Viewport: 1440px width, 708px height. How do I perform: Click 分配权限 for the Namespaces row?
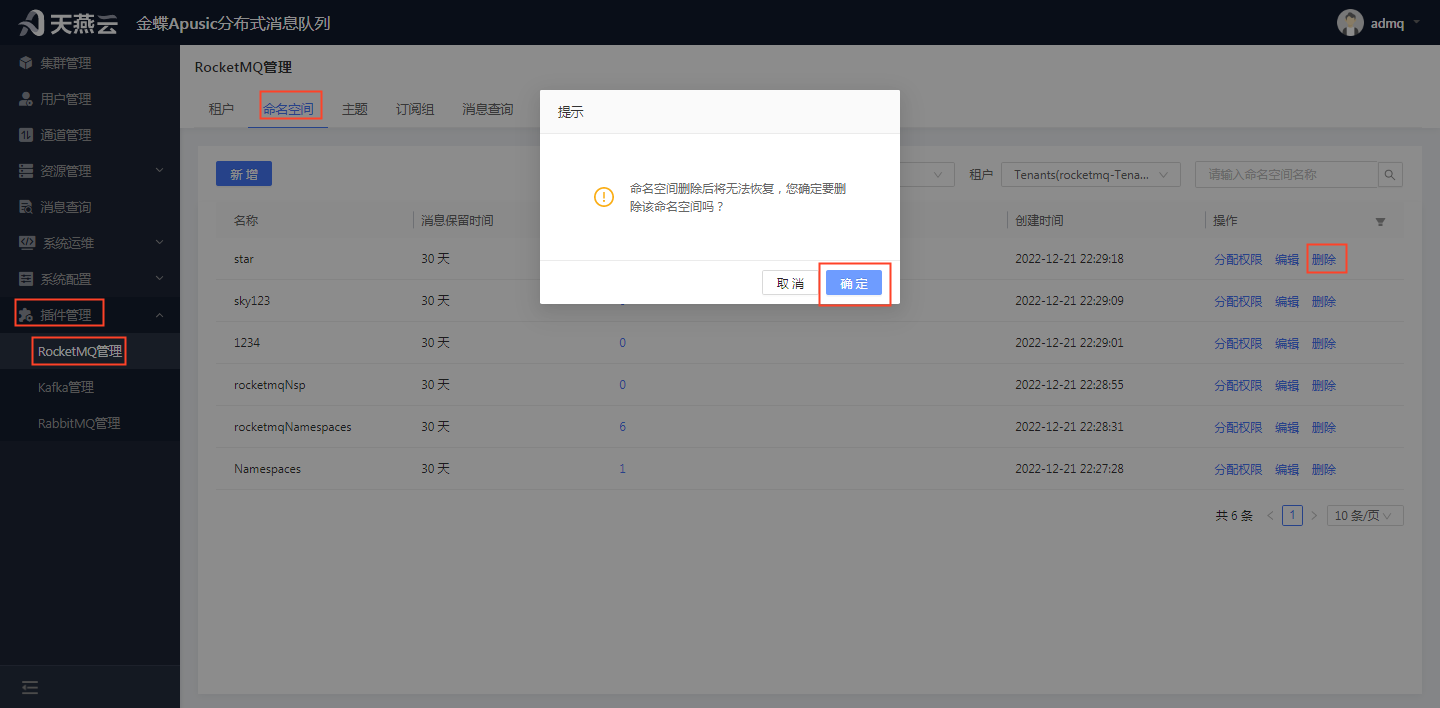(1238, 469)
